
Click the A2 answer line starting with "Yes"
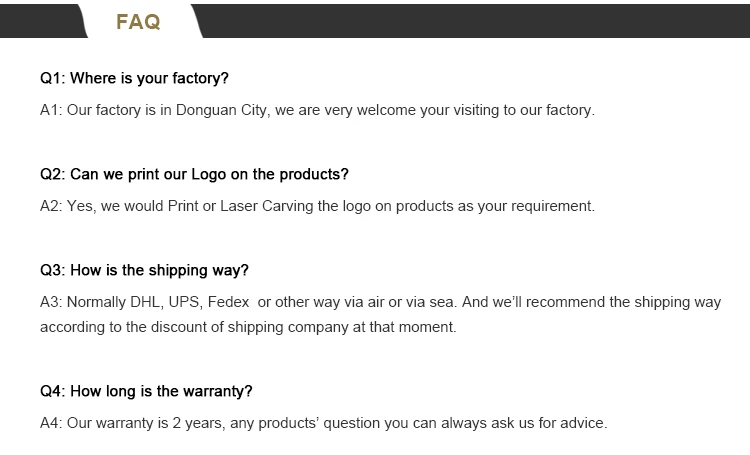(x=317, y=206)
